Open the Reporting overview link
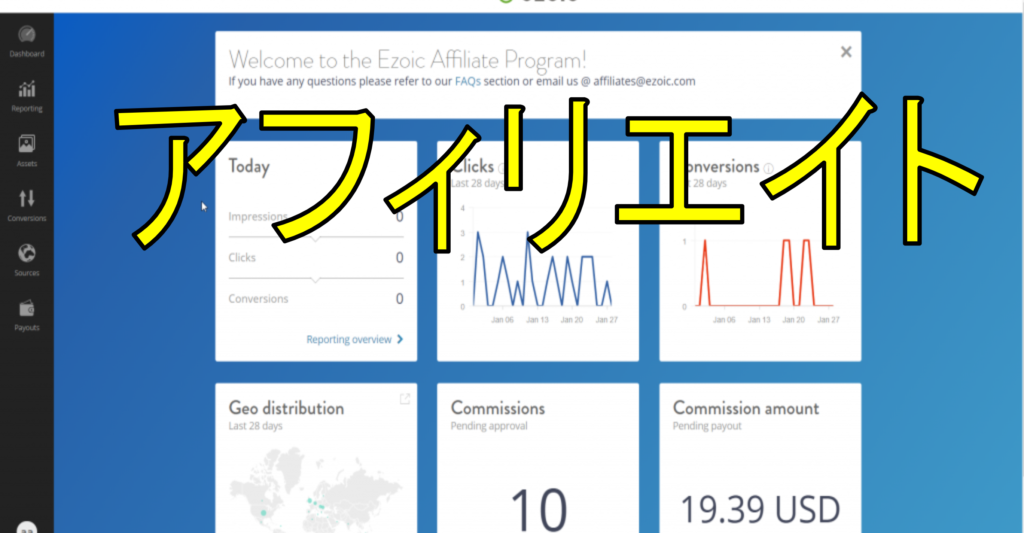The width and height of the screenshot is (1024, 533). point(349,340)
